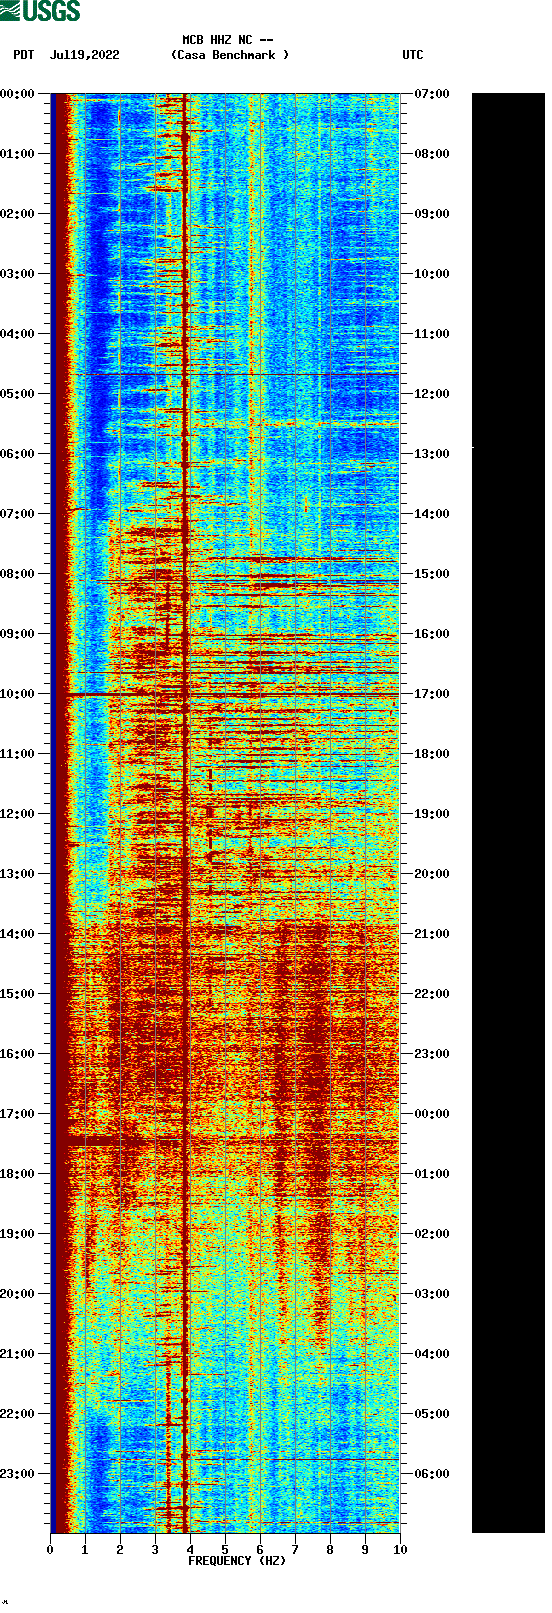Click the '(Casa Benchmark )' subtitle
552x1613 pixels.
tap(230, 55)
